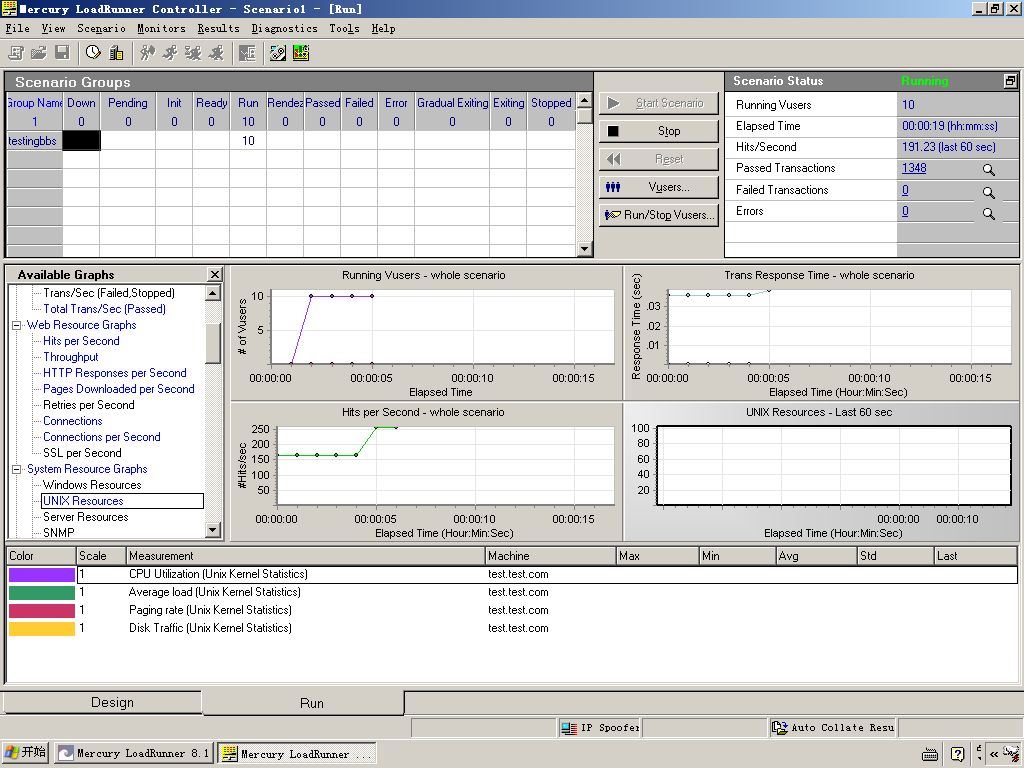Select the Running Vusers graph pane
Viewport: 1024px width, 768px height.
click(426, 332)
